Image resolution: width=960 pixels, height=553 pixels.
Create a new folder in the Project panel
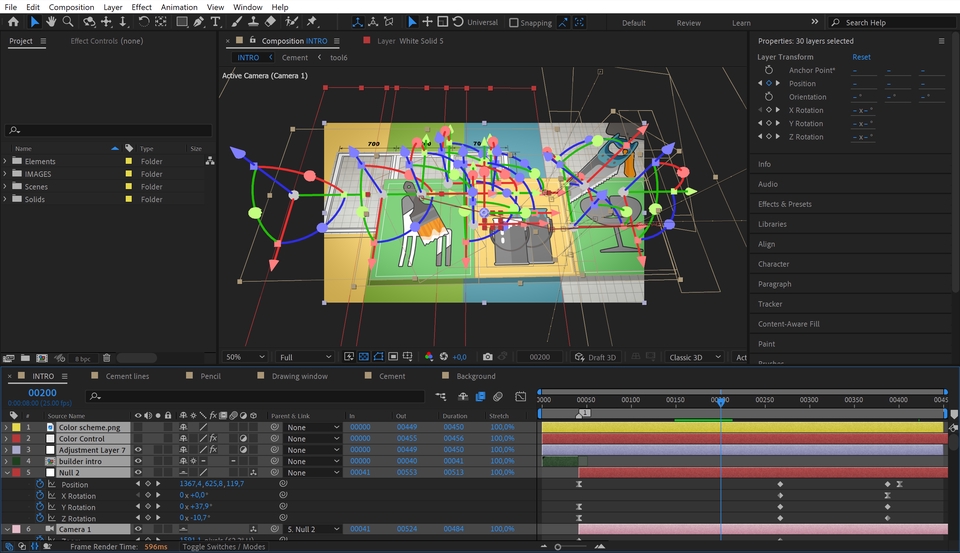click(x=25, y=358)
